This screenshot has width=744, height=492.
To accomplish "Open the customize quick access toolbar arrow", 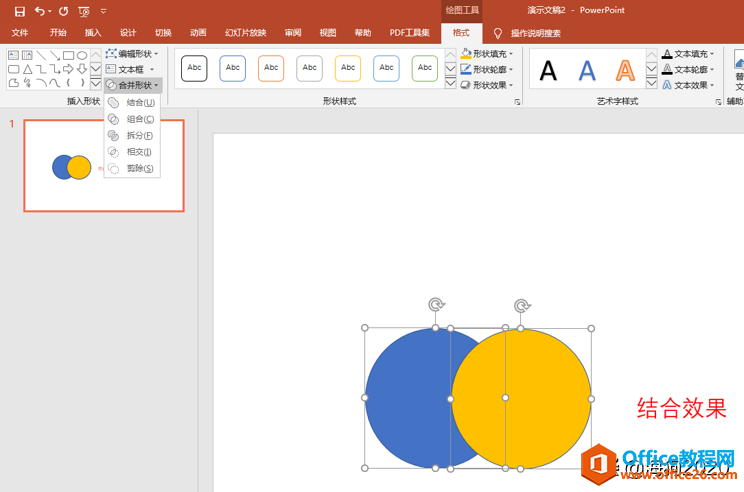I will (x=103, y=11).
